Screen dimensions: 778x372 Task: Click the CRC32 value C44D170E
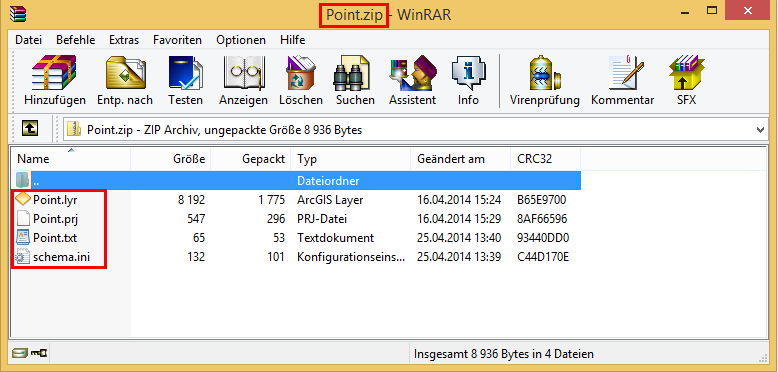coord(542,257)
